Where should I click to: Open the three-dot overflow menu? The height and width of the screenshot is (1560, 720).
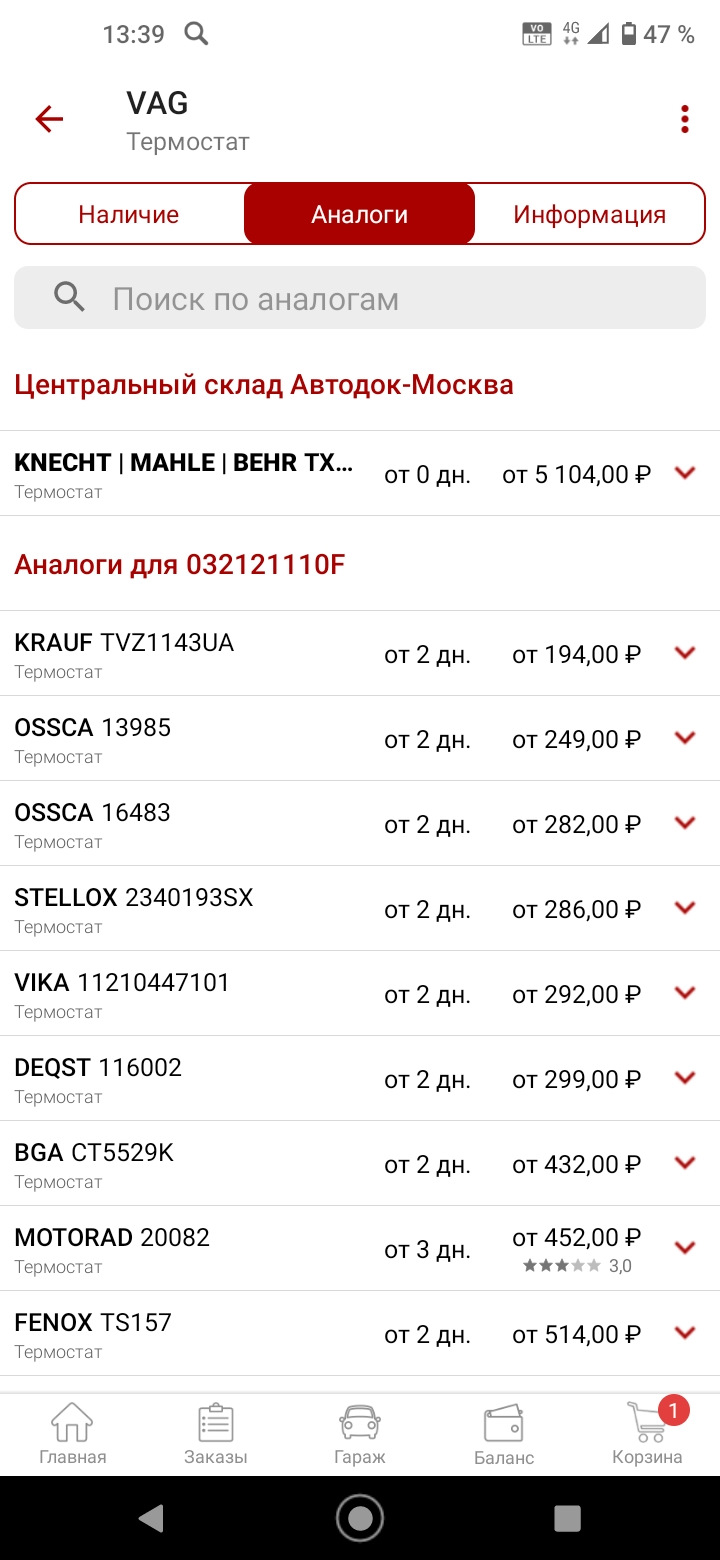coord(684,120)
